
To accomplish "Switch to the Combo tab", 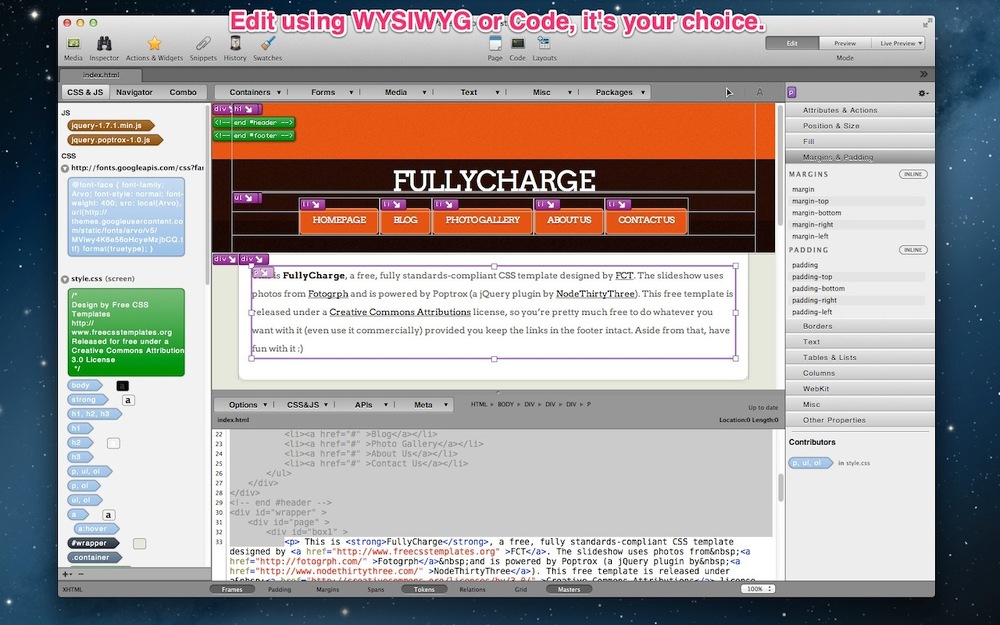I will pyautogui.click(x=183, y=92).
